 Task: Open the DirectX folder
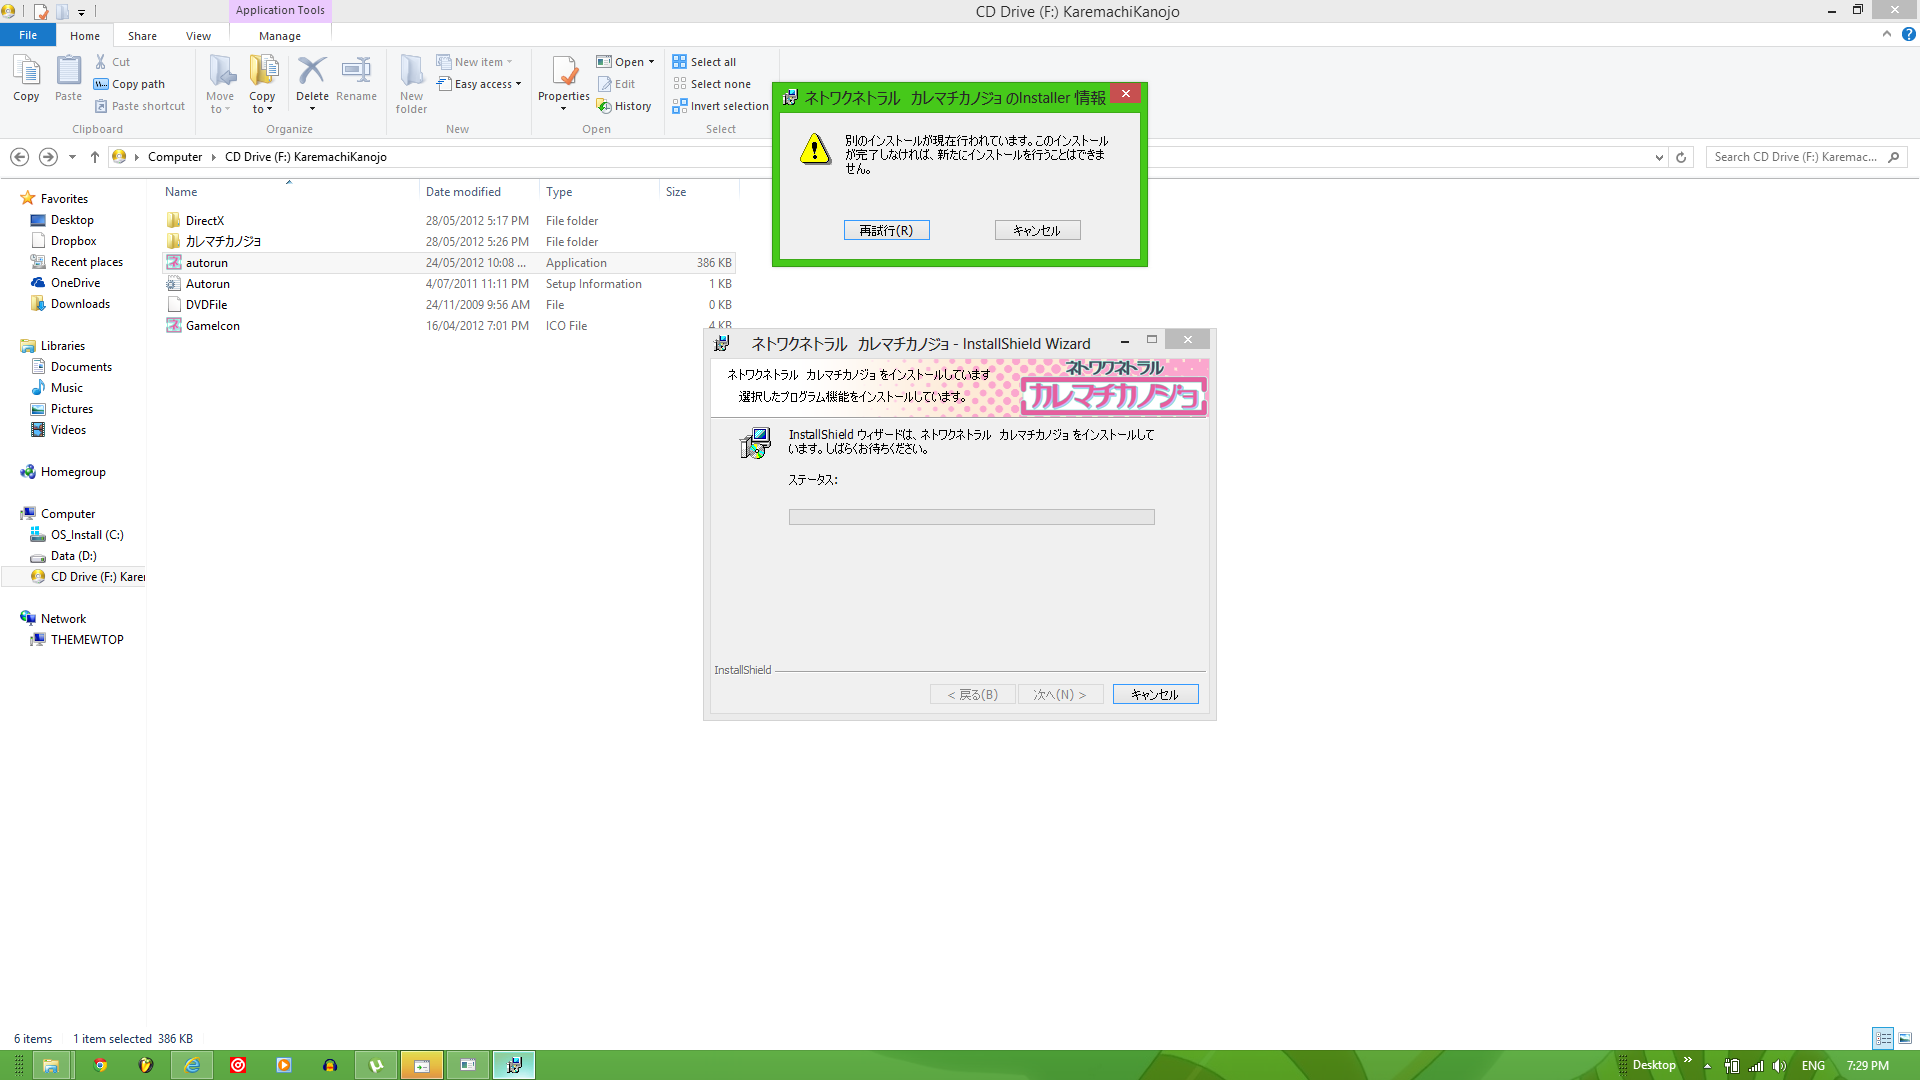click(x=205, y=221)
